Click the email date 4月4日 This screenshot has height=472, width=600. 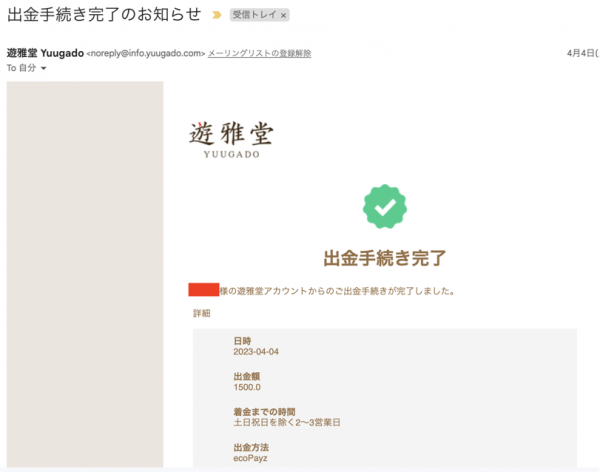582,53
